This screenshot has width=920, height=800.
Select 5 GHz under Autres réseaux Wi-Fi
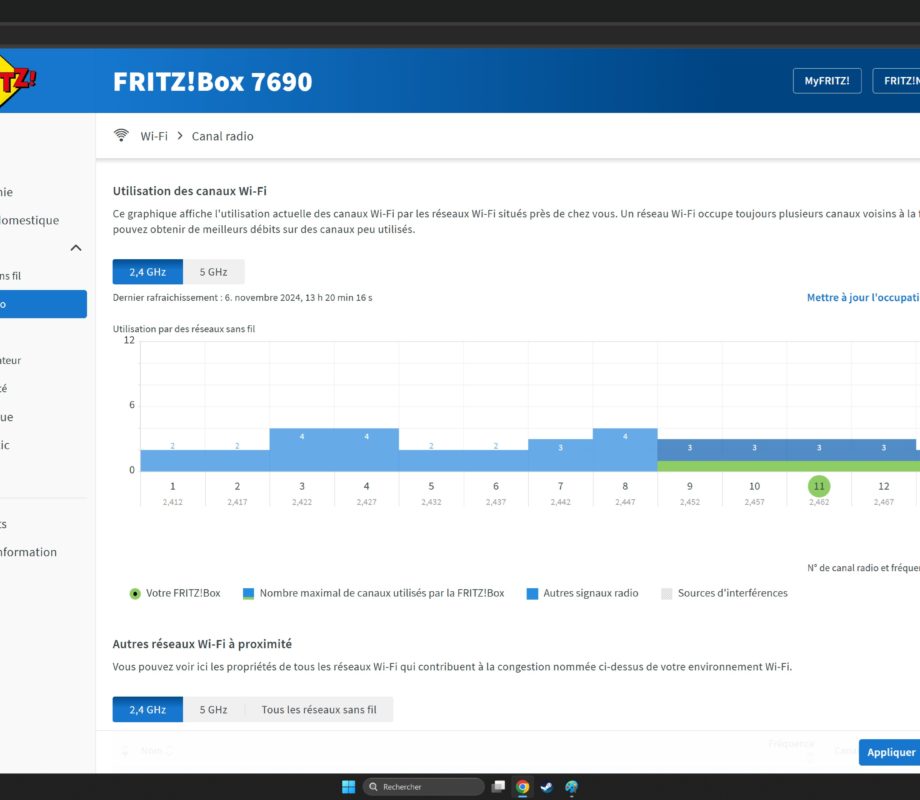coord(214,710)
